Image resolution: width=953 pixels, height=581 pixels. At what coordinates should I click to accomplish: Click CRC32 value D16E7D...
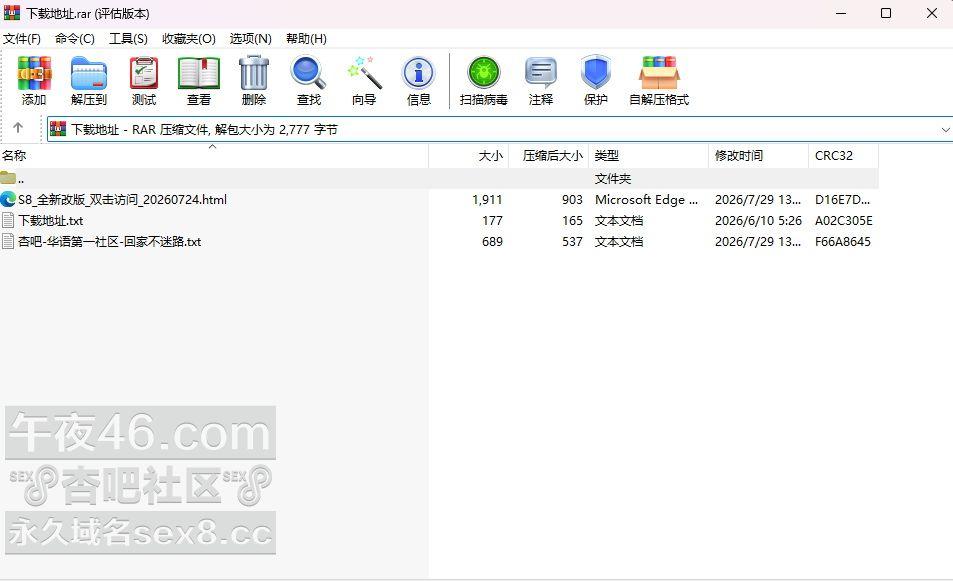[842, 199]
